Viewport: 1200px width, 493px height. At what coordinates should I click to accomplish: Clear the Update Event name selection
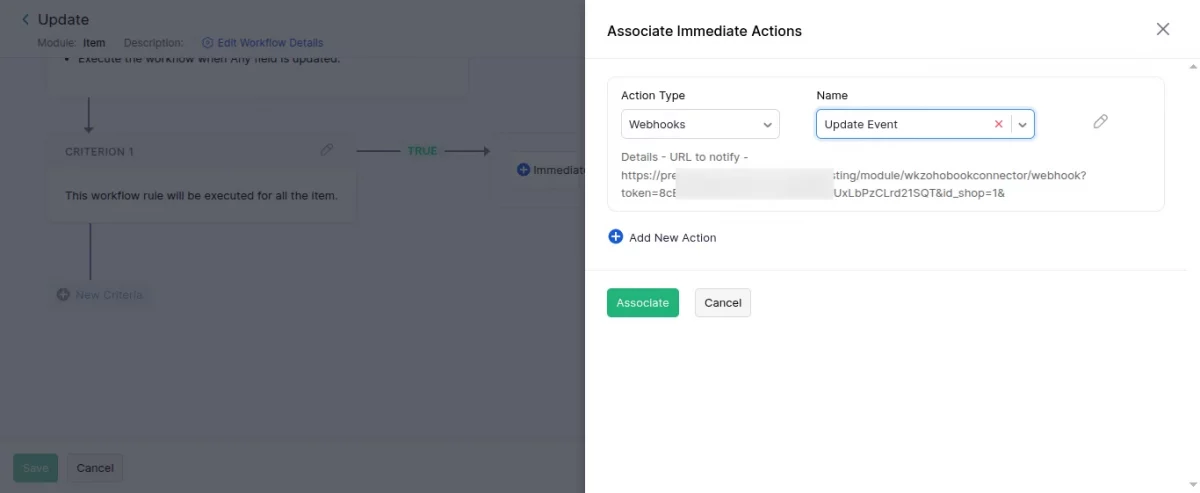click(x=998, y=124)
